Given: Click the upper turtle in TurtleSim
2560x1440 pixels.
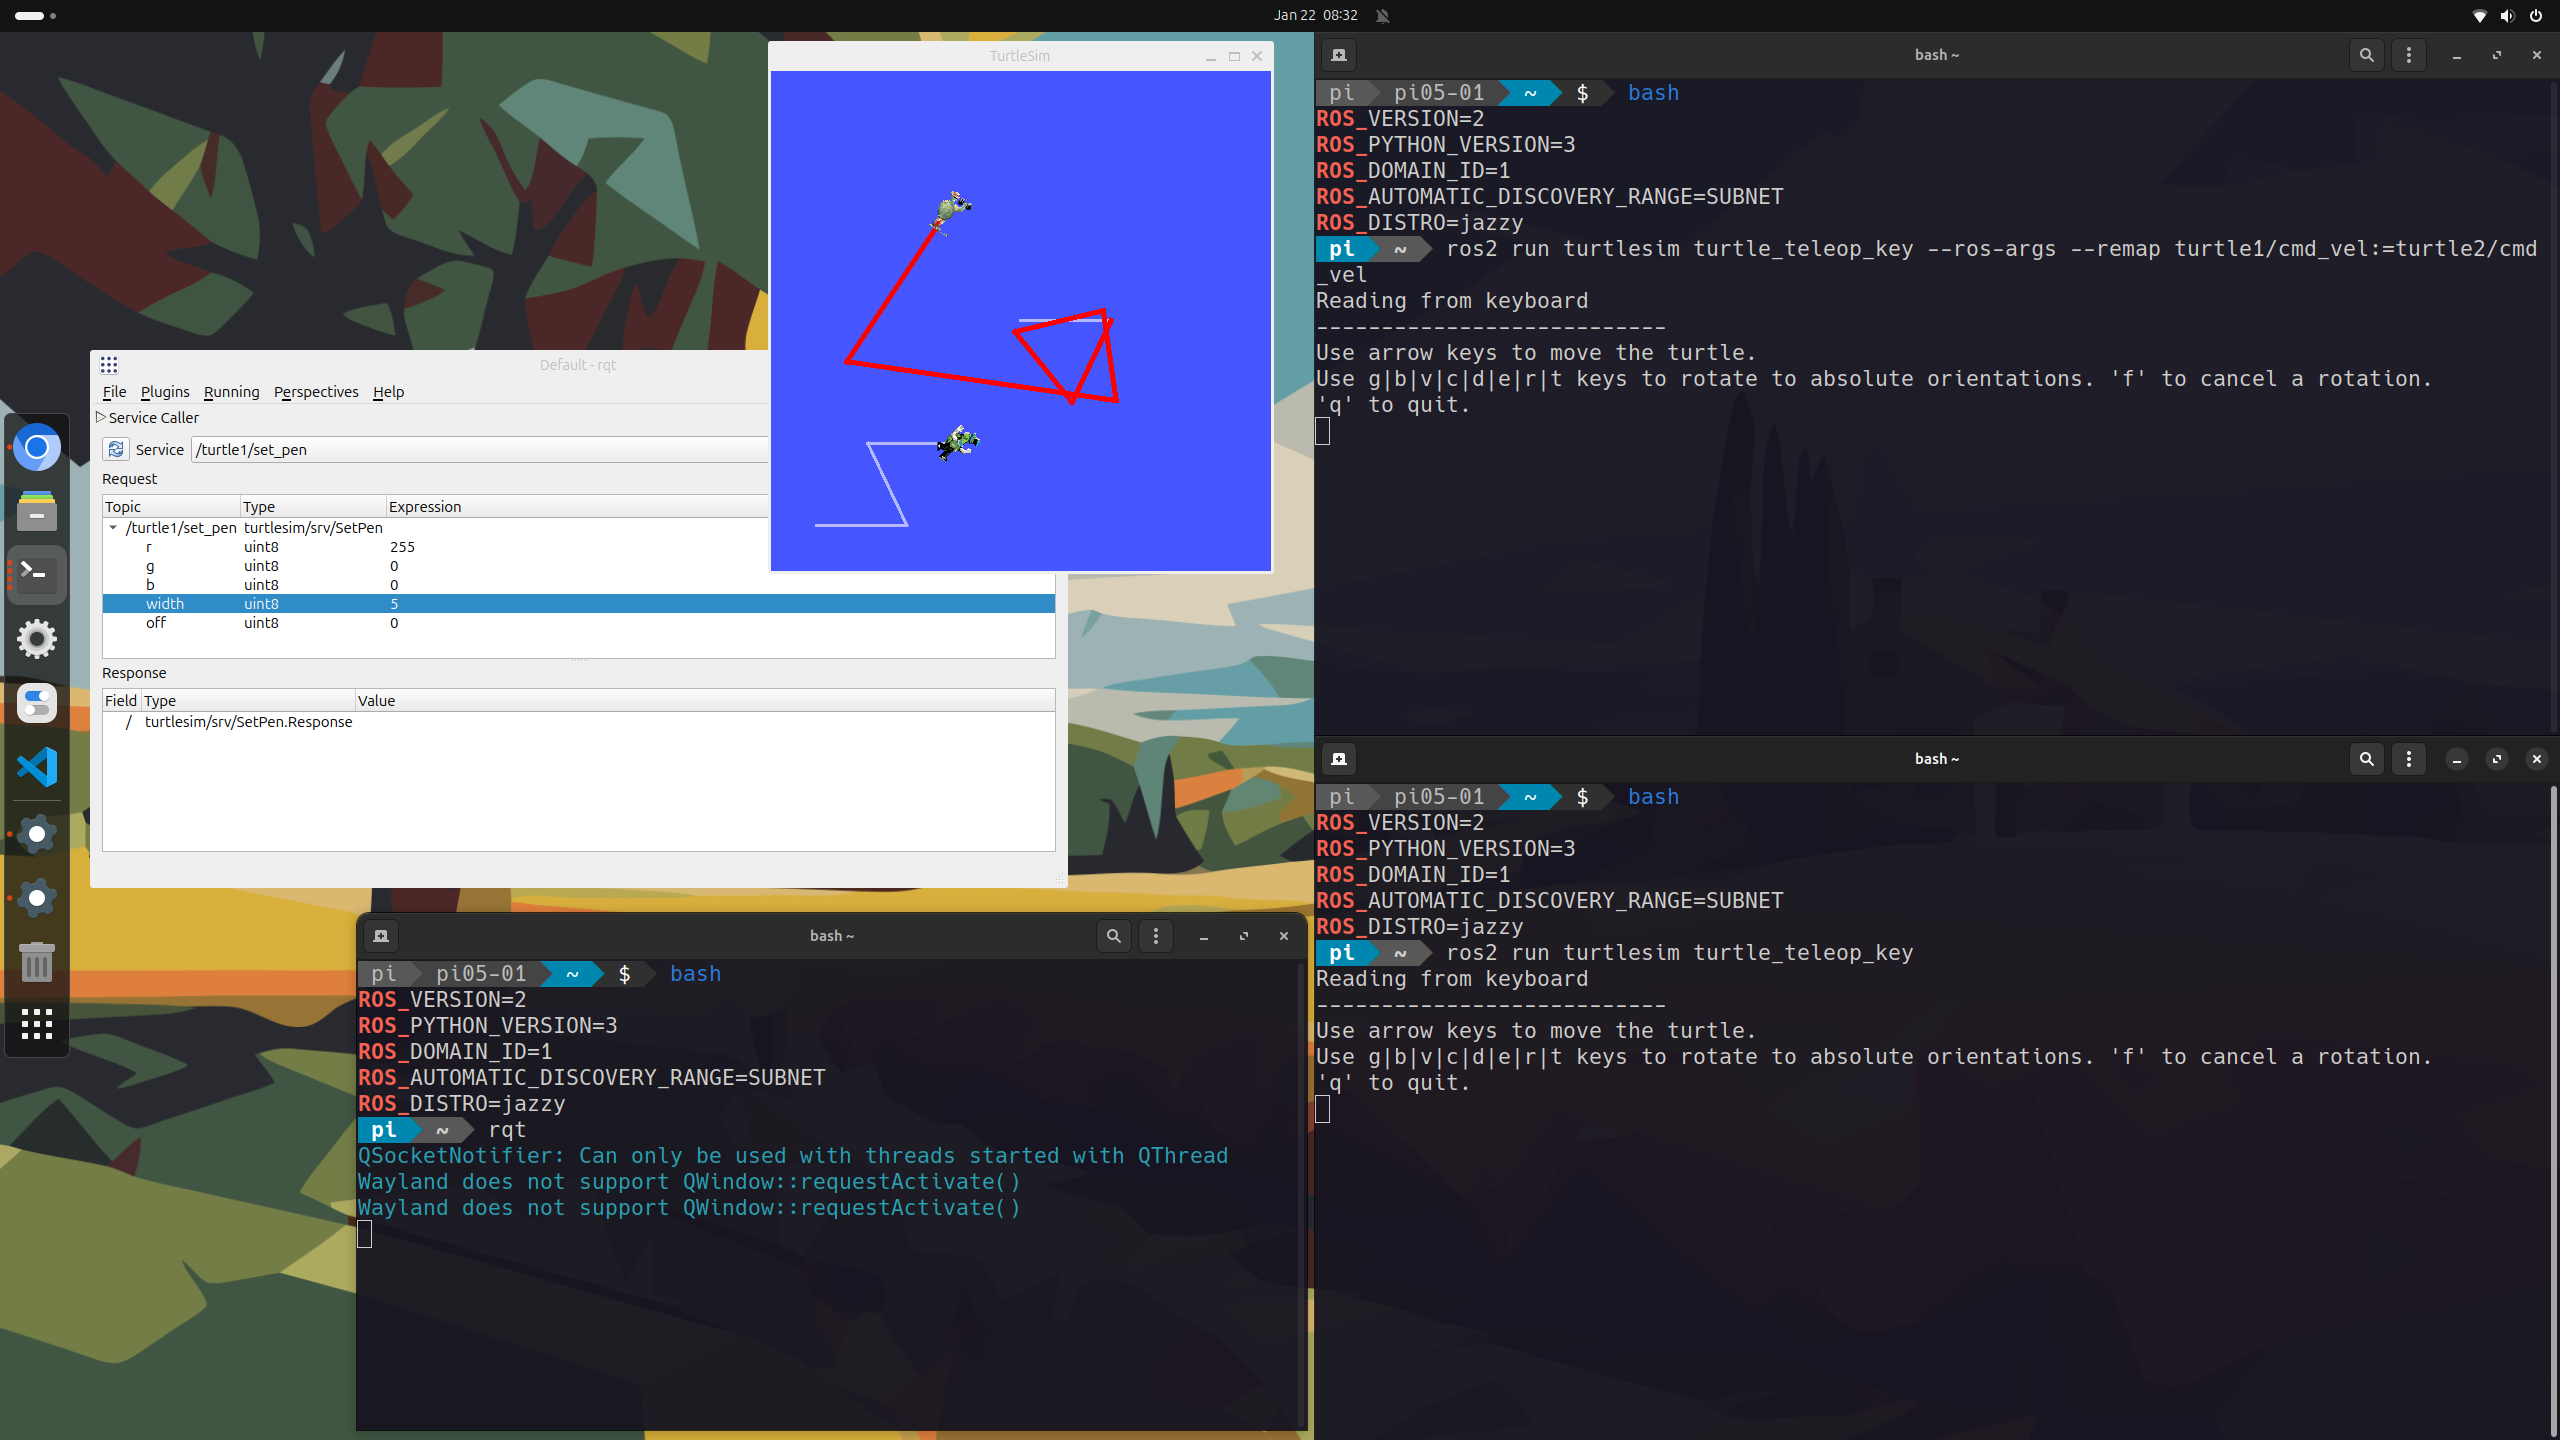Looking at the screenshot, I should pyautogui.click(x=951, y=211).
